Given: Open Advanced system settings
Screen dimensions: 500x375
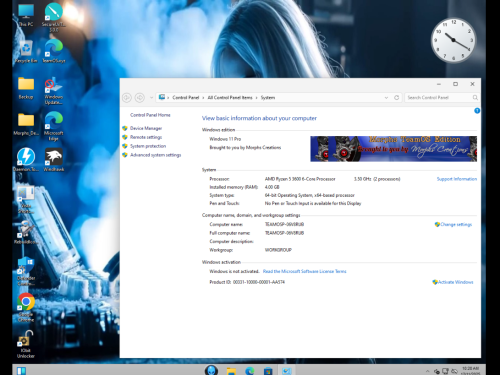Looking at the screenshot, I should coord(156,155).
